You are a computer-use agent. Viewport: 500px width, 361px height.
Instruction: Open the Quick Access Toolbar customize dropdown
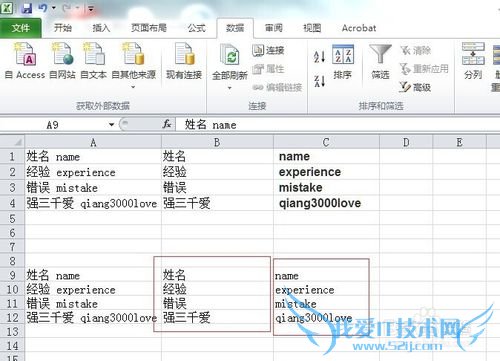point(91,8)
